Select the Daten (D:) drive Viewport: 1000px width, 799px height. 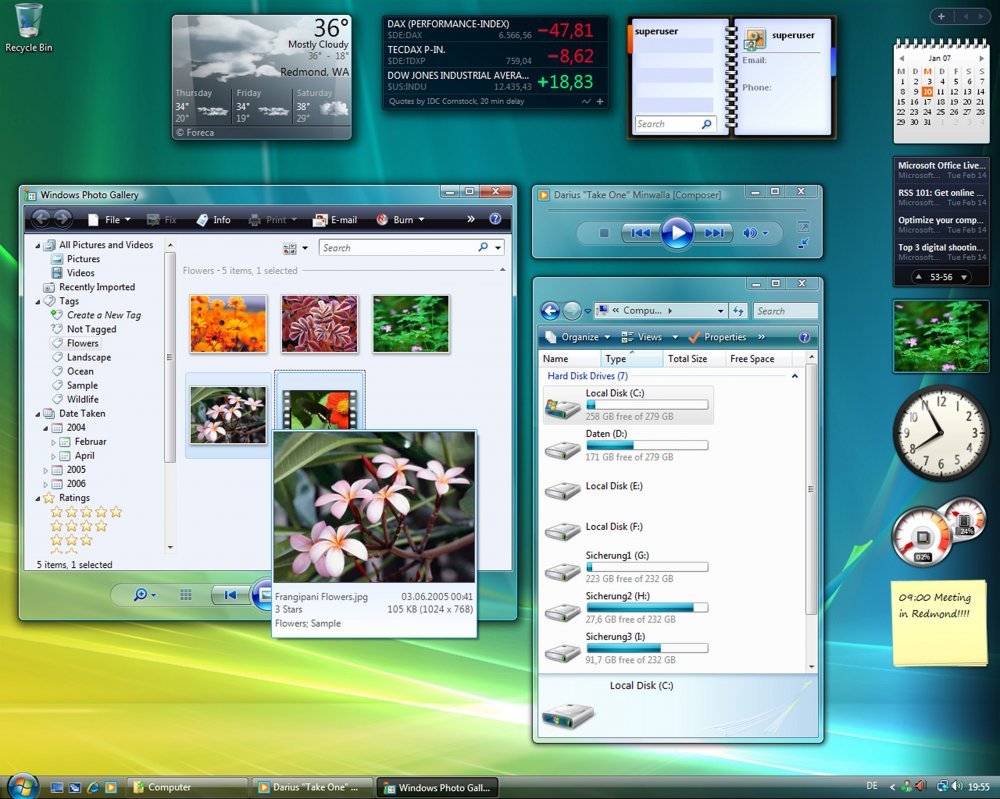tap(628, 445)
